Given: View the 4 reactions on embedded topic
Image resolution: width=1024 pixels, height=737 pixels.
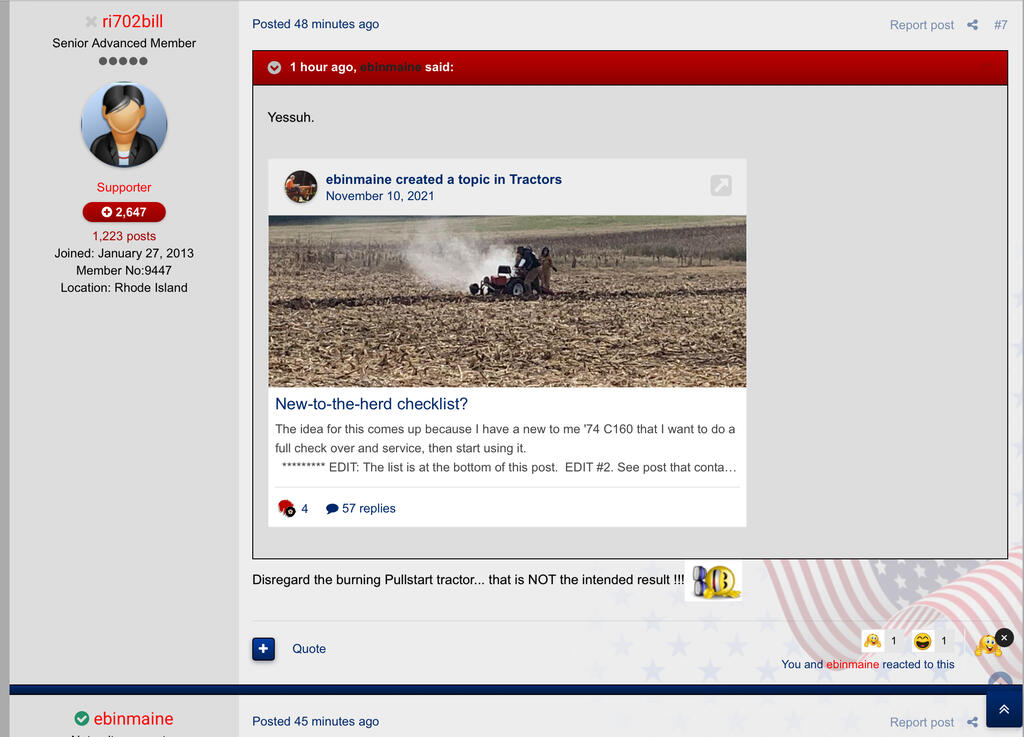Looking at the screenshot, I should point(293,509).
